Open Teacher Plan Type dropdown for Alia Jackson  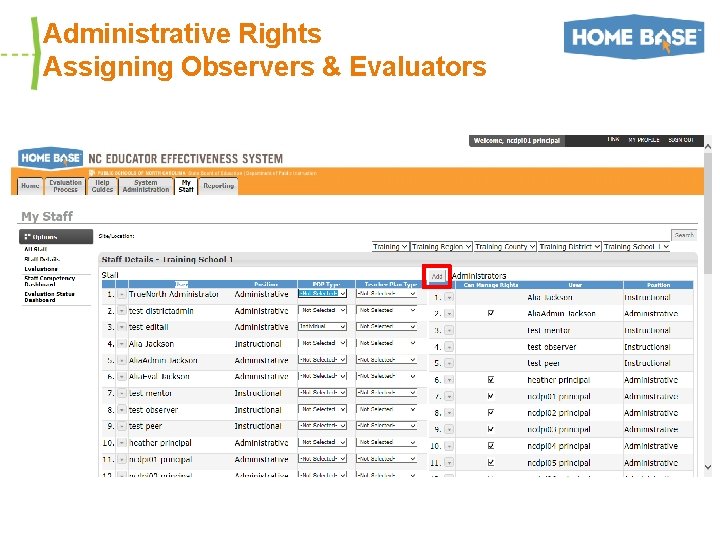387,343
